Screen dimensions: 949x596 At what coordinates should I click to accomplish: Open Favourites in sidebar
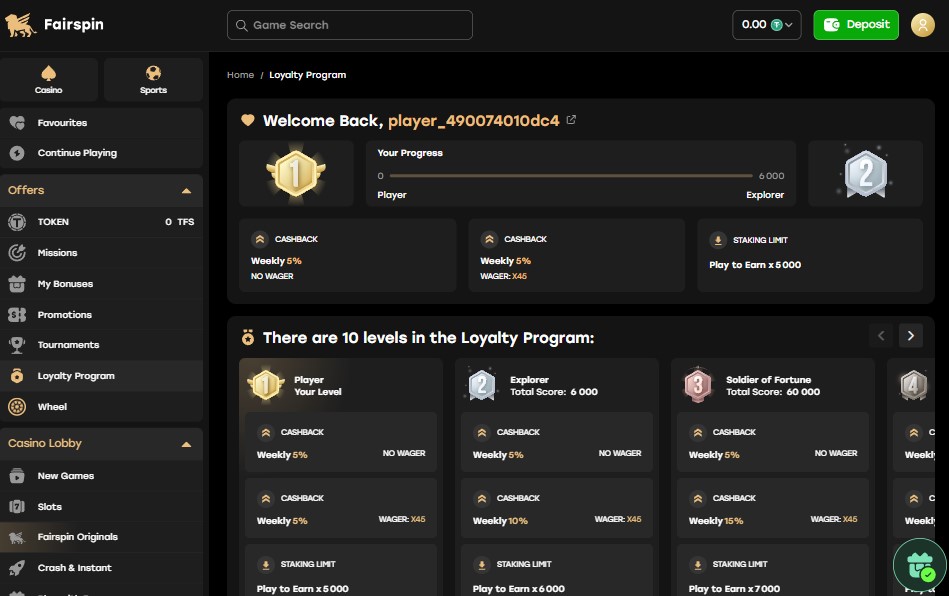tap(101, 123)
